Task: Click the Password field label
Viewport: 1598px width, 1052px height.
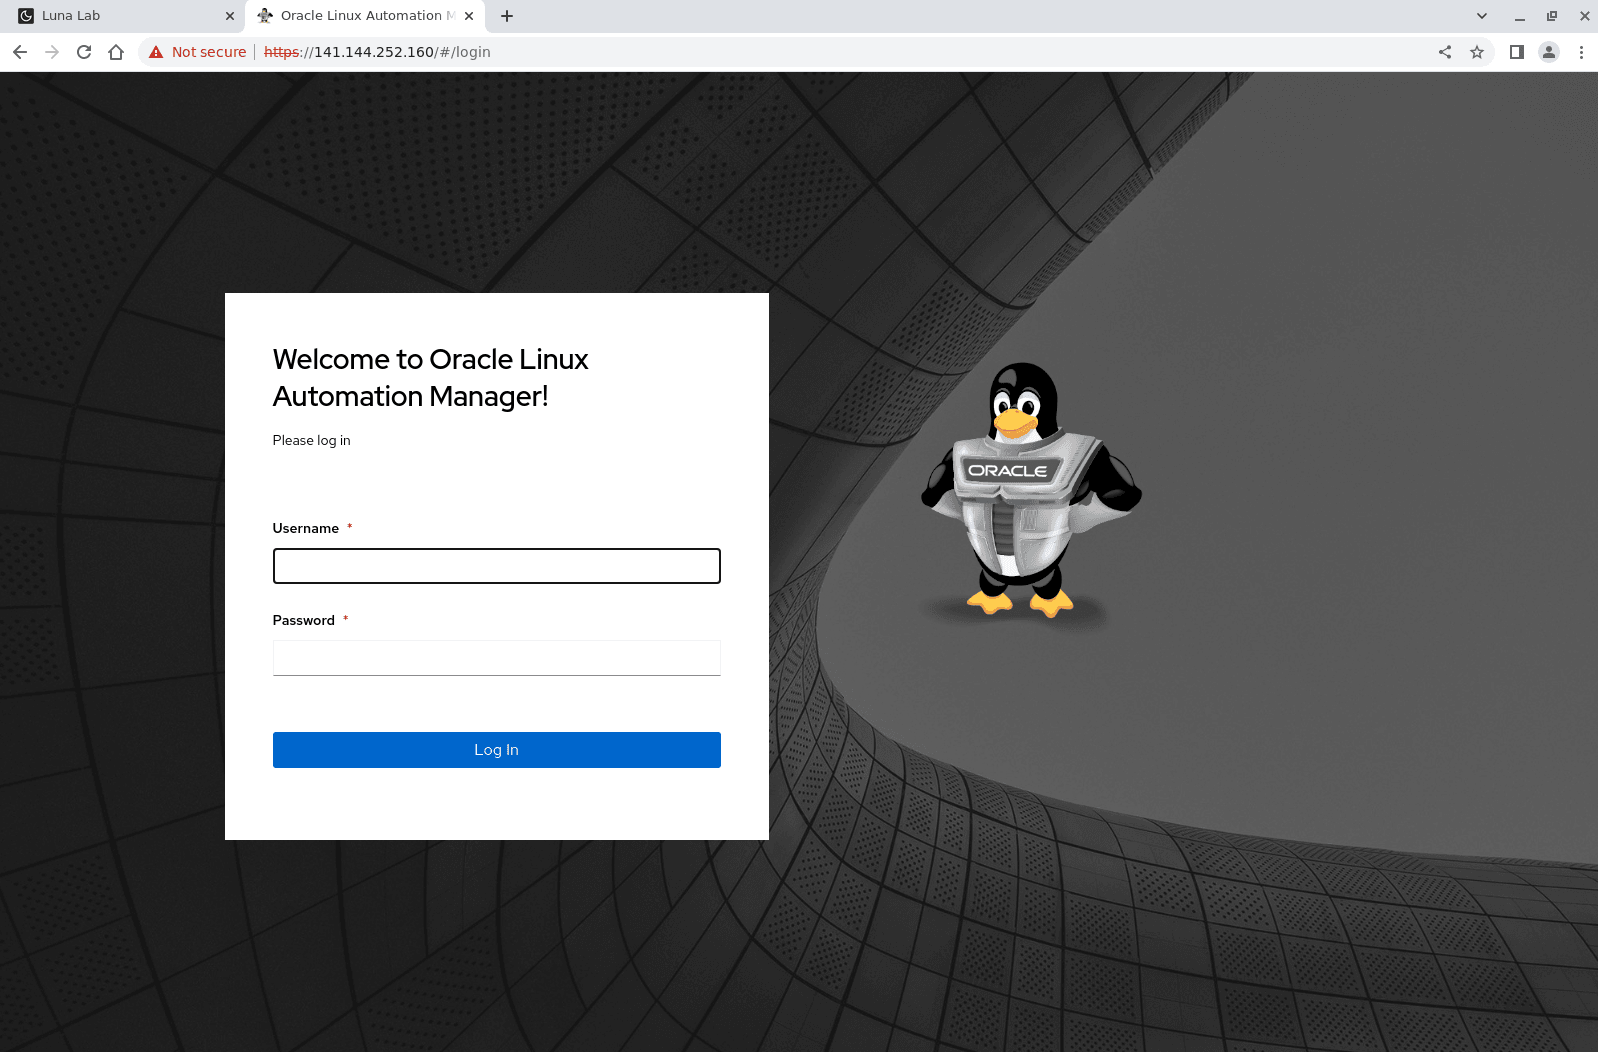Action: point(304,620)
